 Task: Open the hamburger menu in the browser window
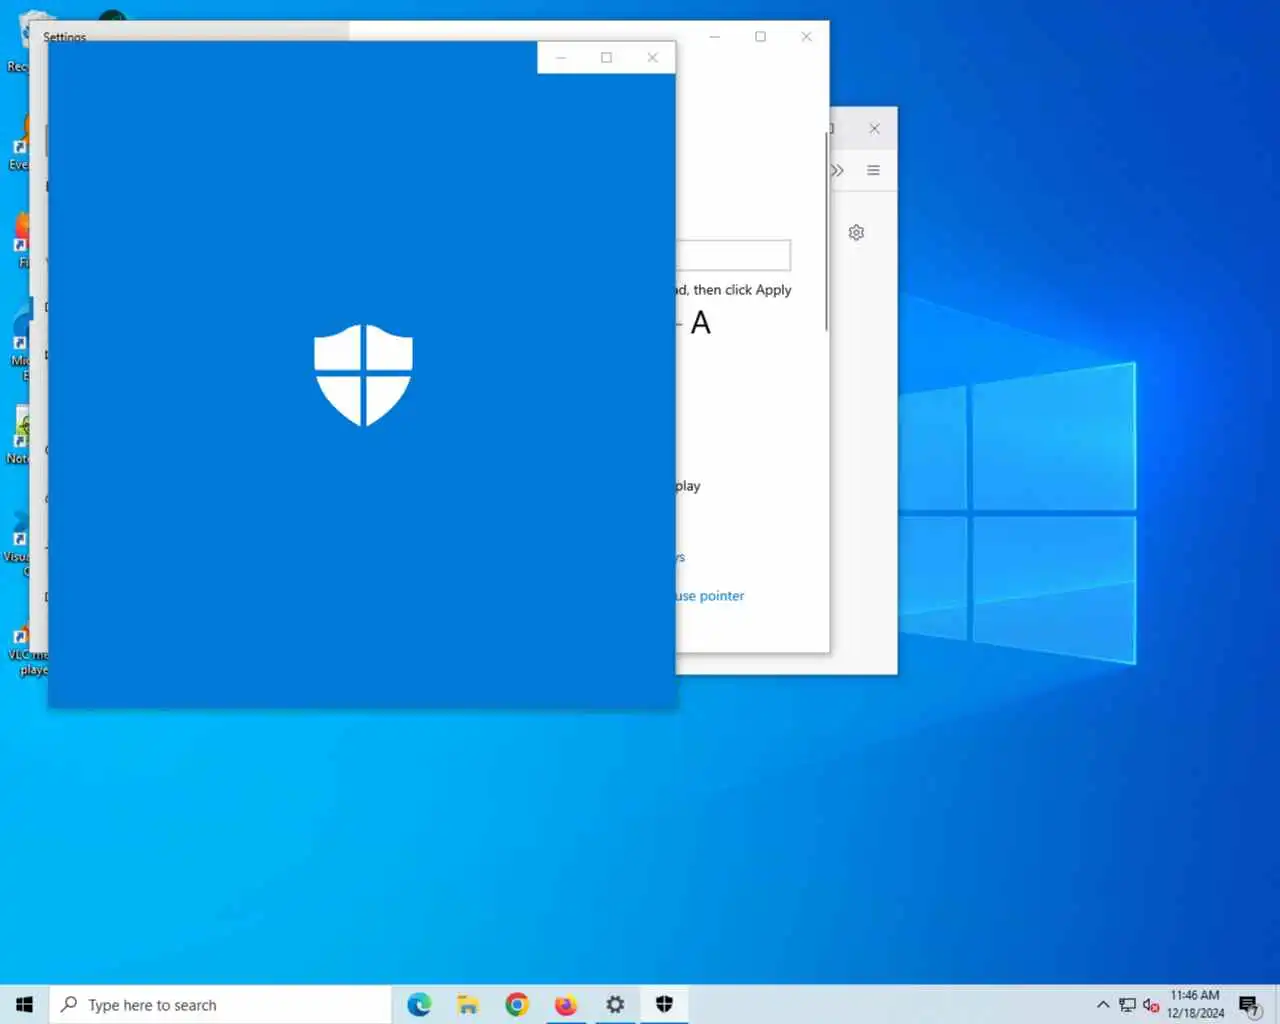pyautogui.click(x=873, y=170)
